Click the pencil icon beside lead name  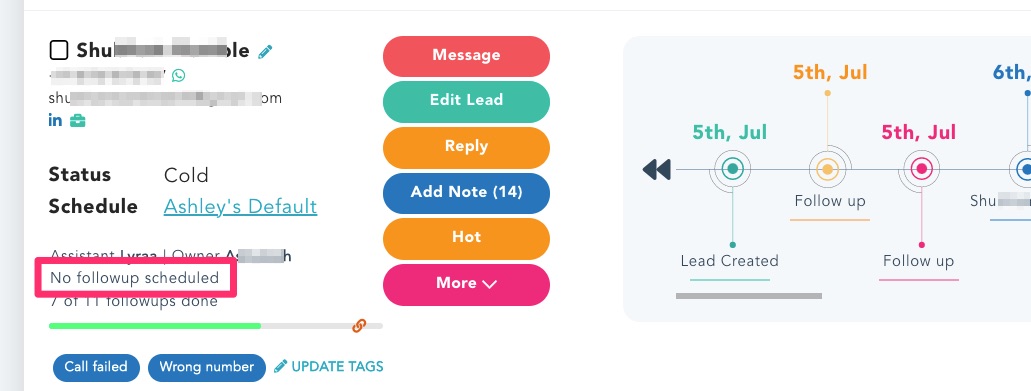click(x=266, y=51)
